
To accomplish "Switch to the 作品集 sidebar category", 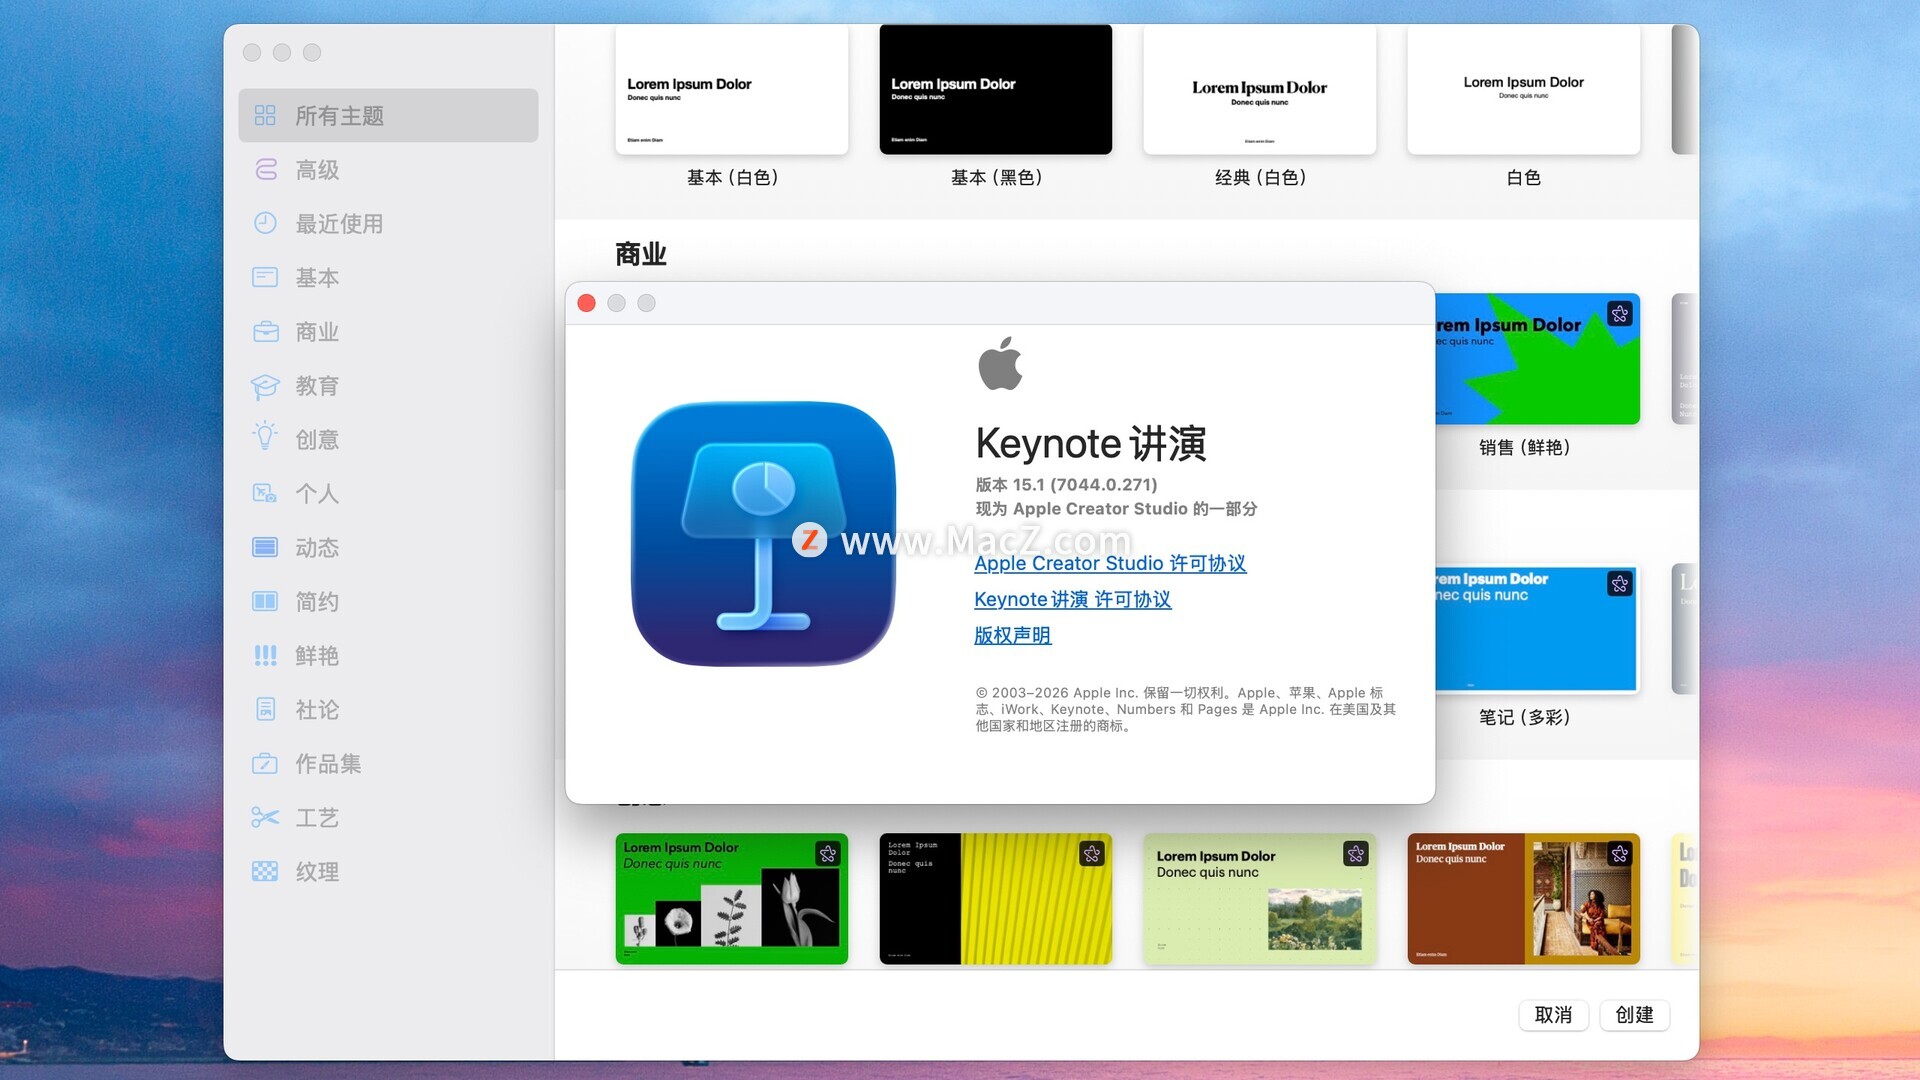I will (327, 764).
